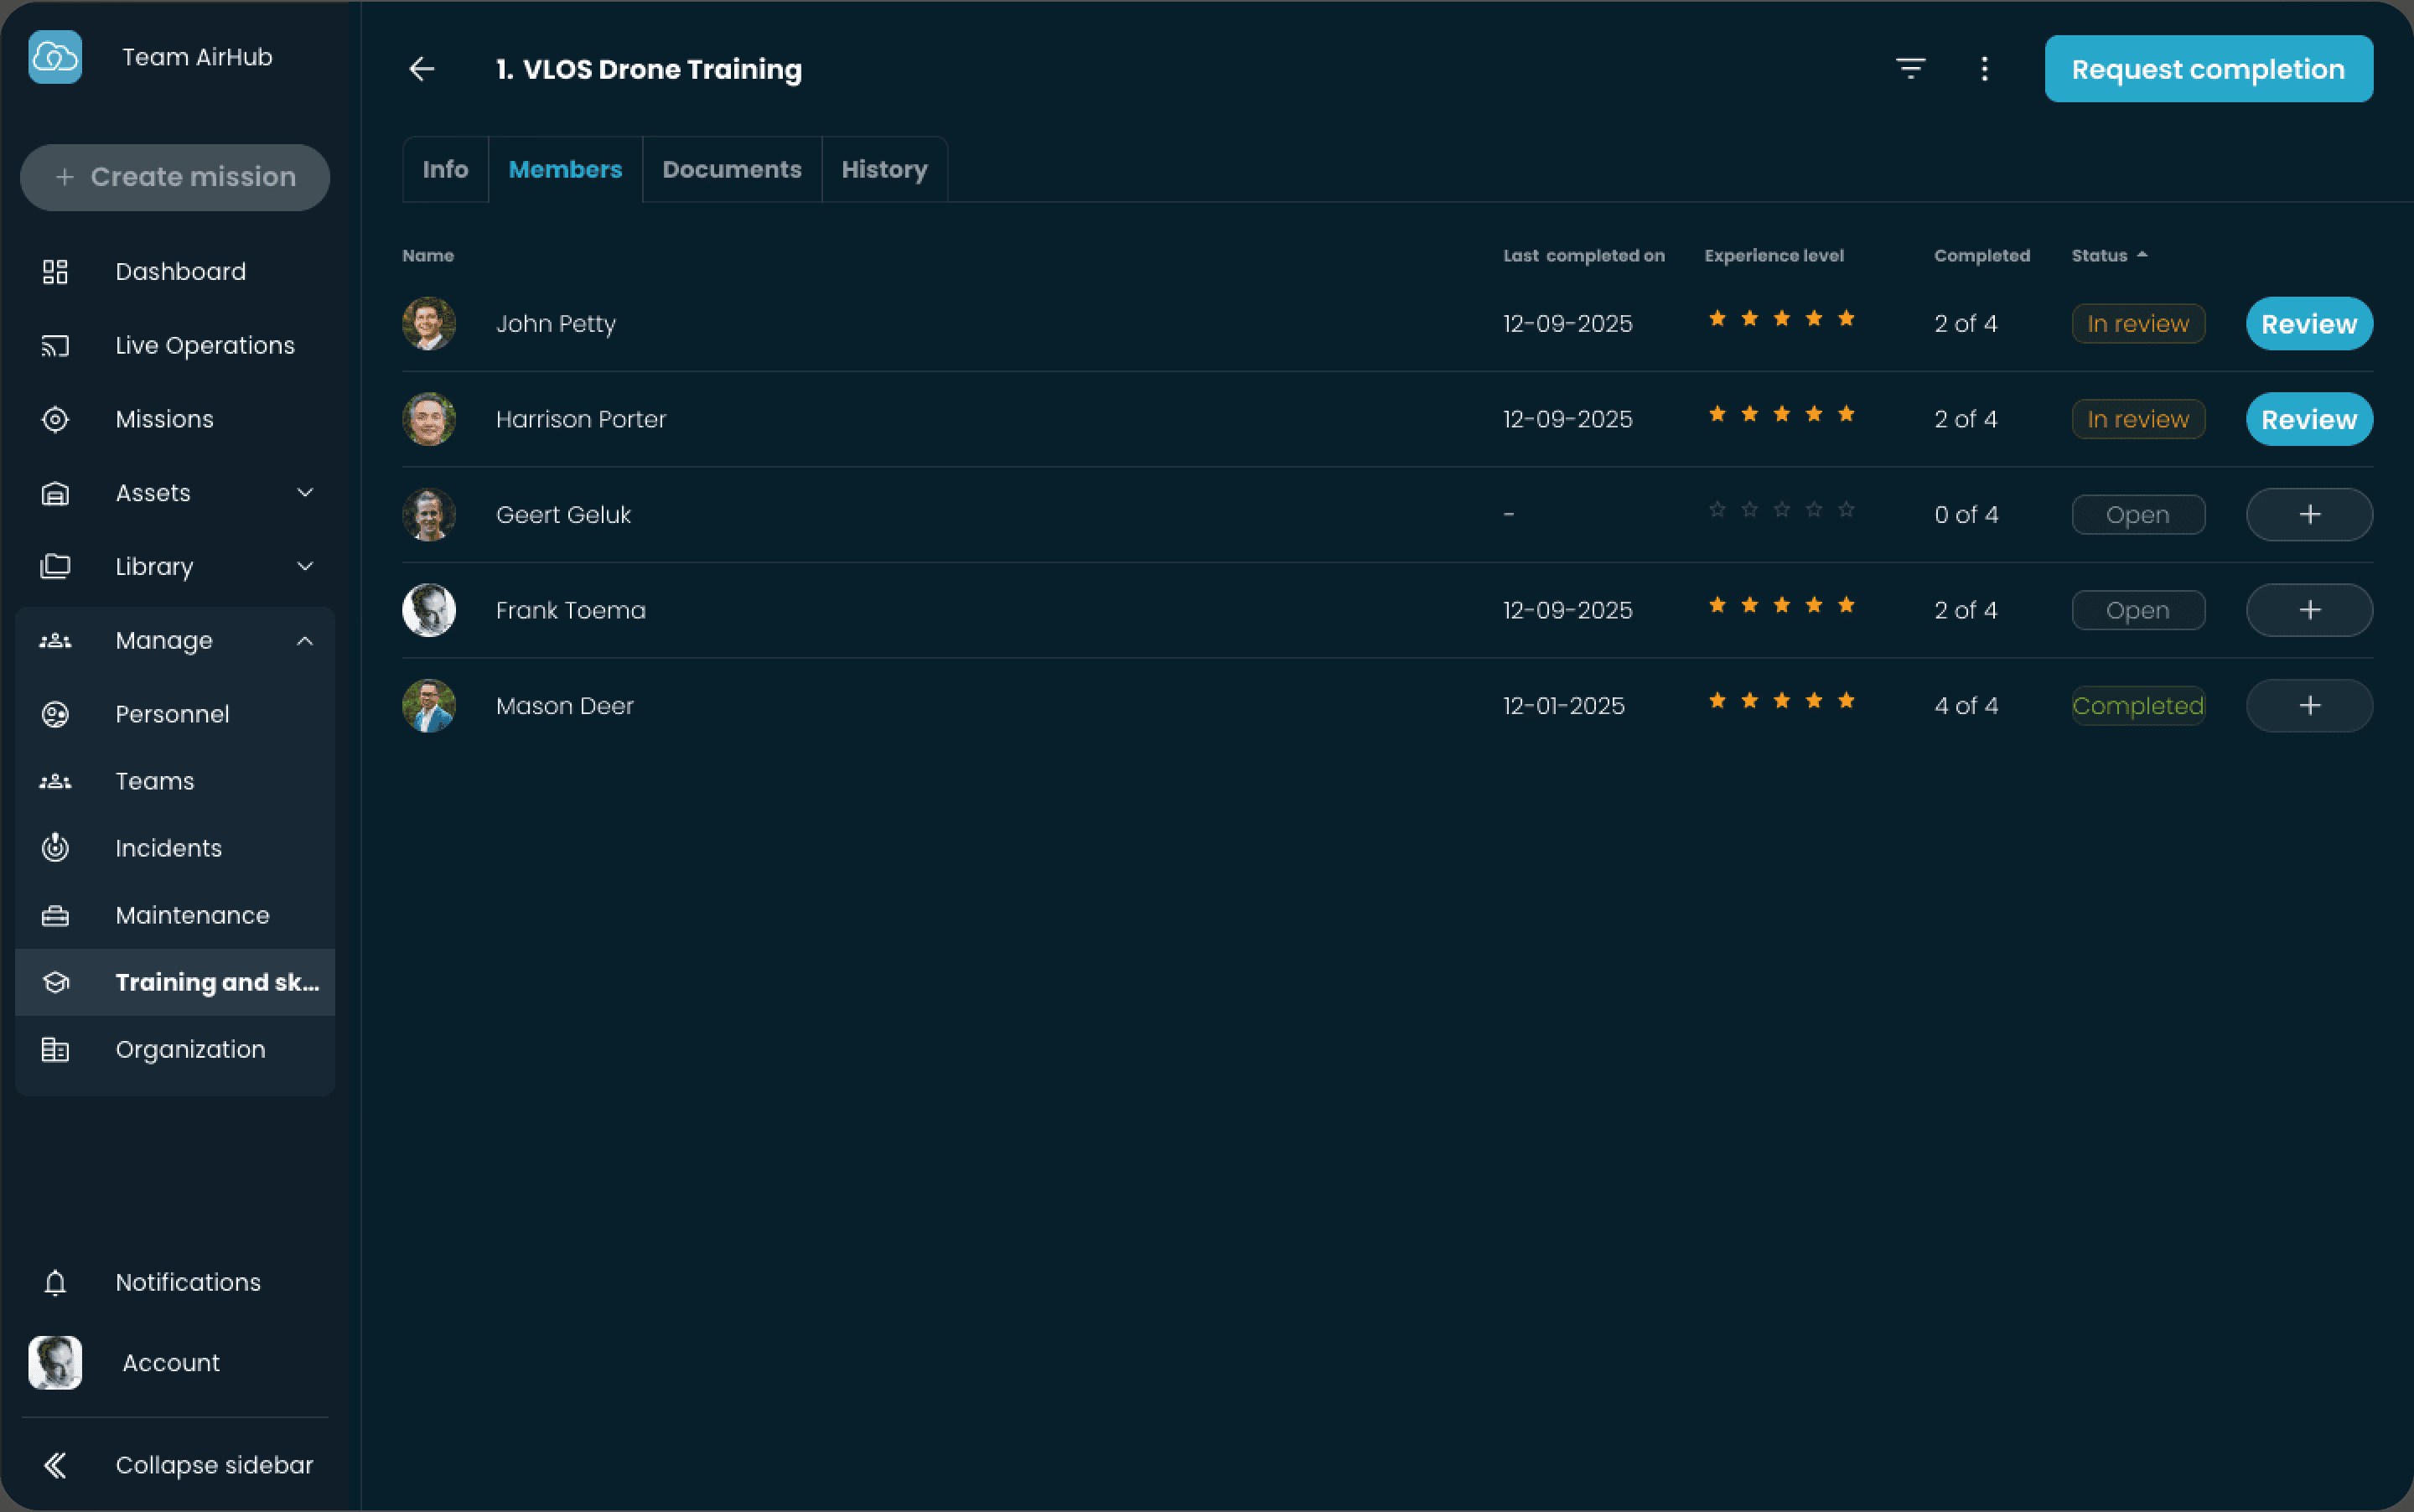
Task: Go to Missions in sidebar
Action: click(x=164, y=419)
